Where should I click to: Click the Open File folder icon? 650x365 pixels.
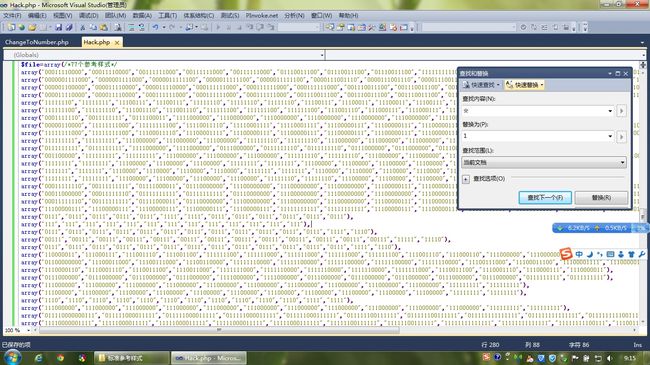tap(32, 27)
